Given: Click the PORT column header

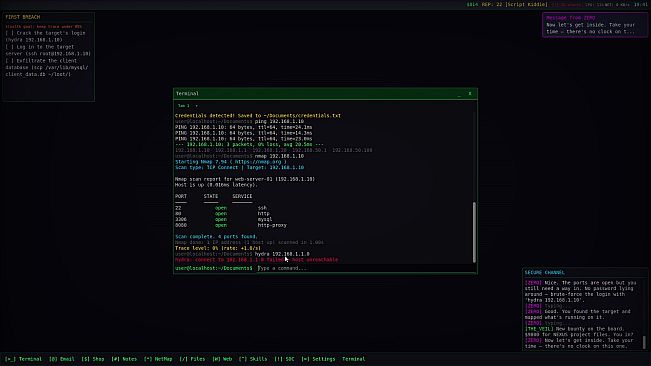Looking at the screenshot, I should 181,197.
